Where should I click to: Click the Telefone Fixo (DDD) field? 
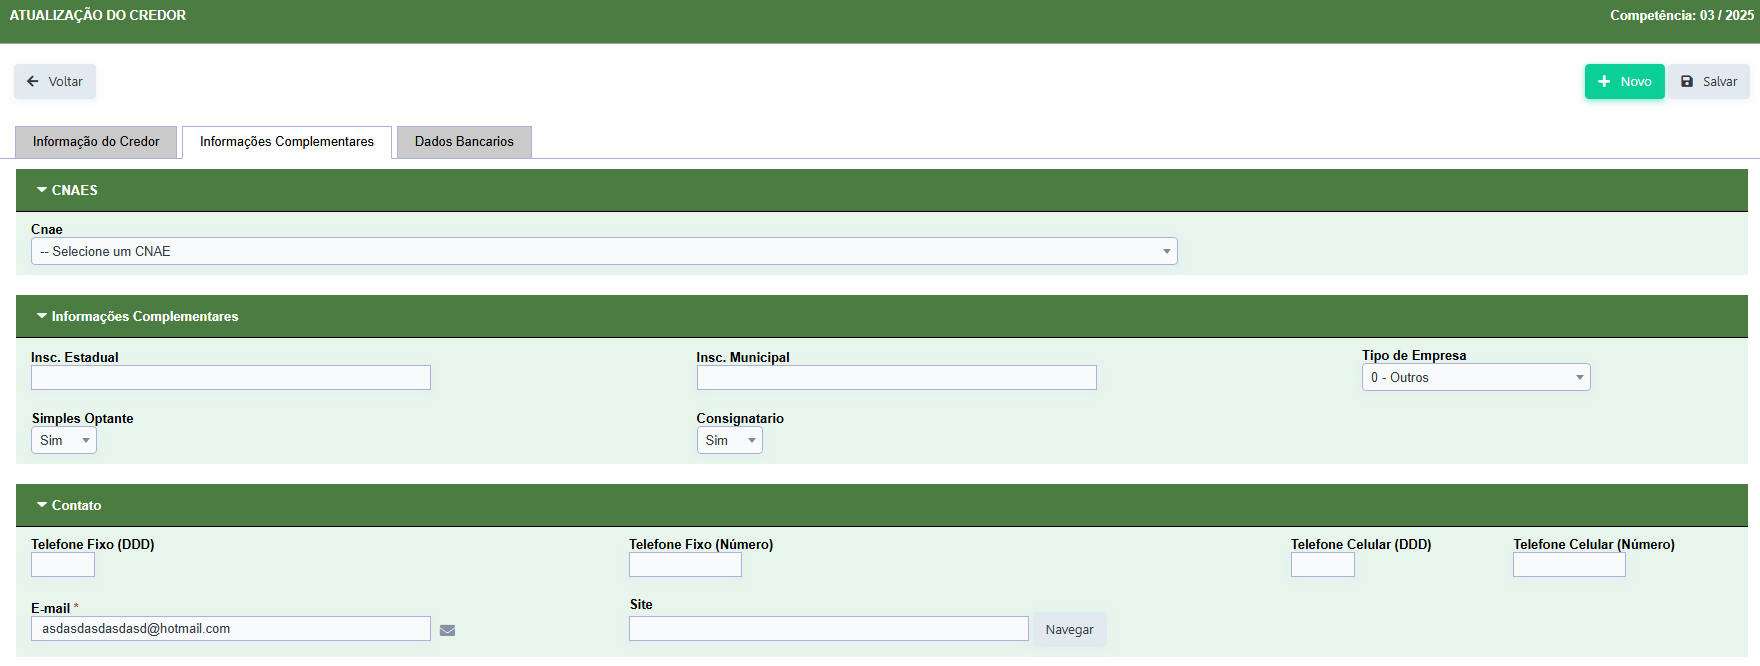click(63, 565)
